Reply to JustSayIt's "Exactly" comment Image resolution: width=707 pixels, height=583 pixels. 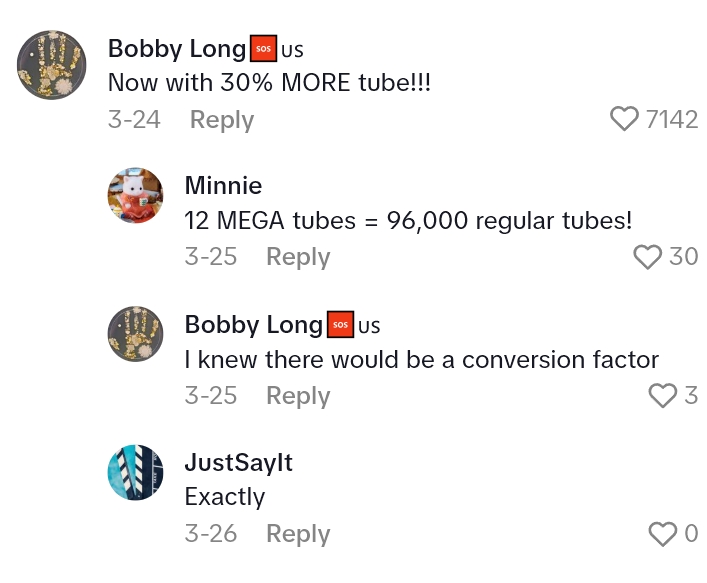(298, 534)
